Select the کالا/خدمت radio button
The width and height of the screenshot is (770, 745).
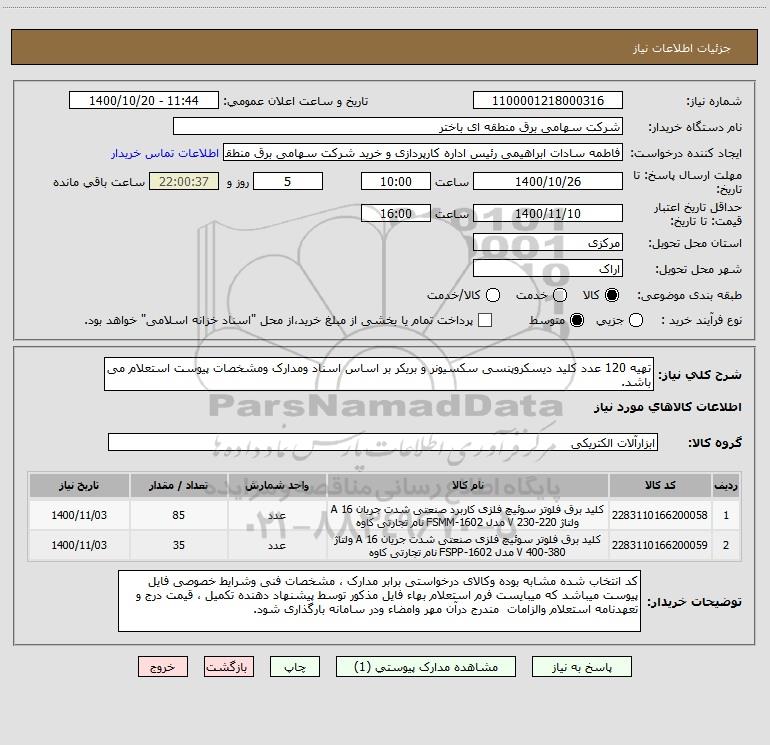(493, 295)
